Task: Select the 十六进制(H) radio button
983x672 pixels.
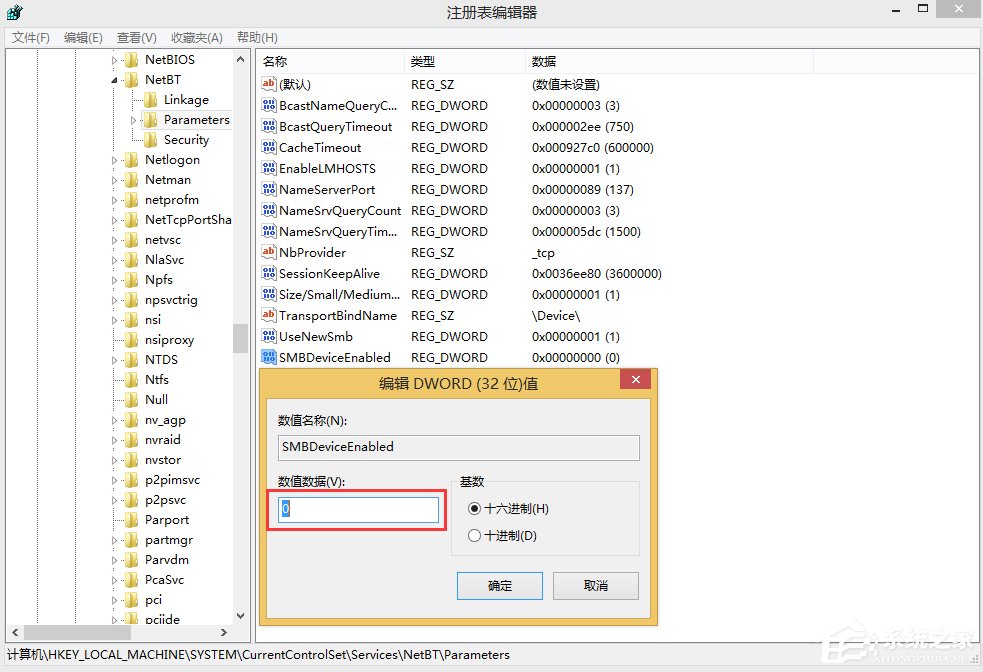Action: (x=476, y=508)
